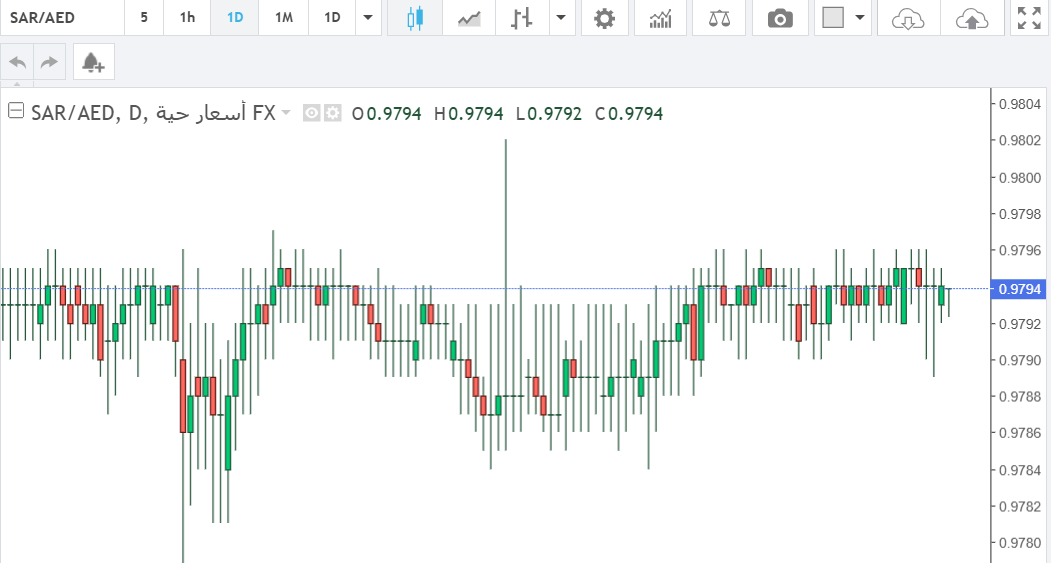
Task: Collapse the SAR/AED legend using the minus box
Action: coord(15,112)
